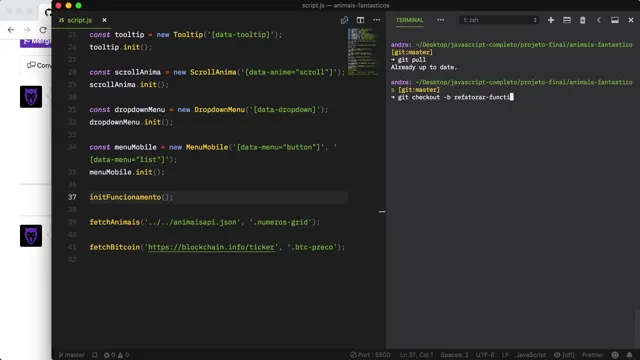
Task: Change end of line sequence LF
Action: (505, 355)
